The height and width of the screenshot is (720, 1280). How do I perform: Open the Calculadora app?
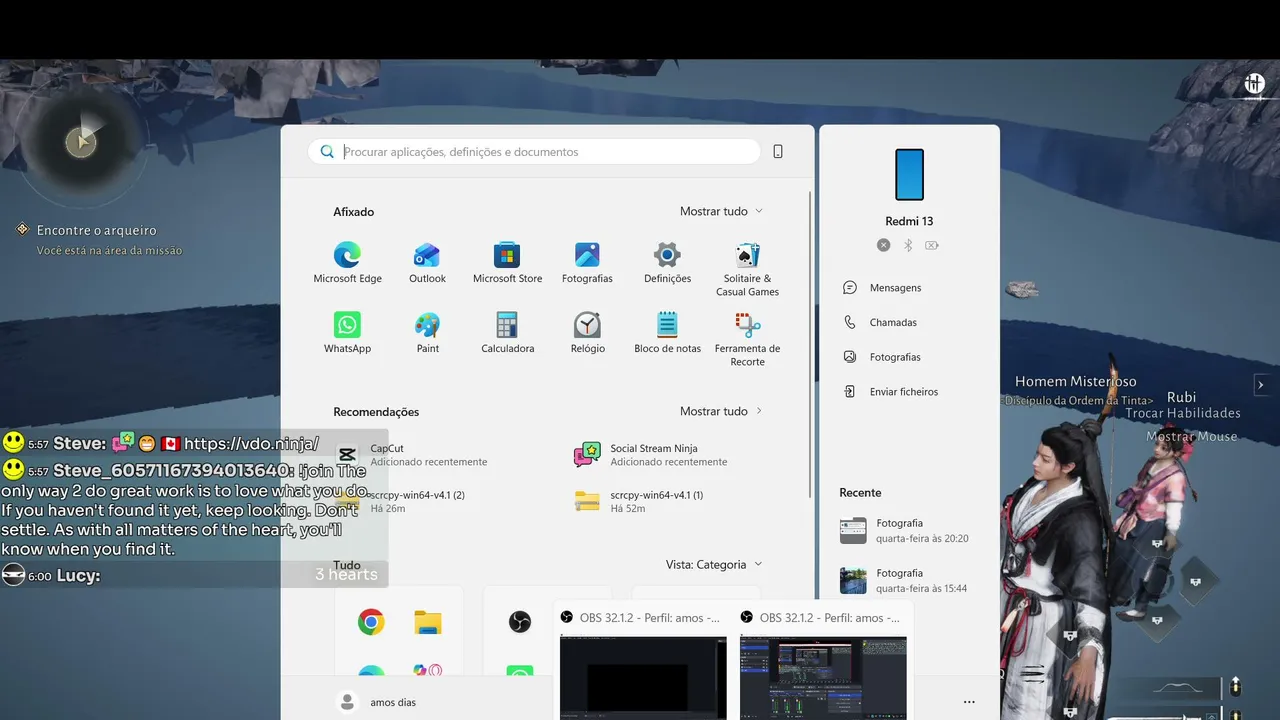point(507,333)
